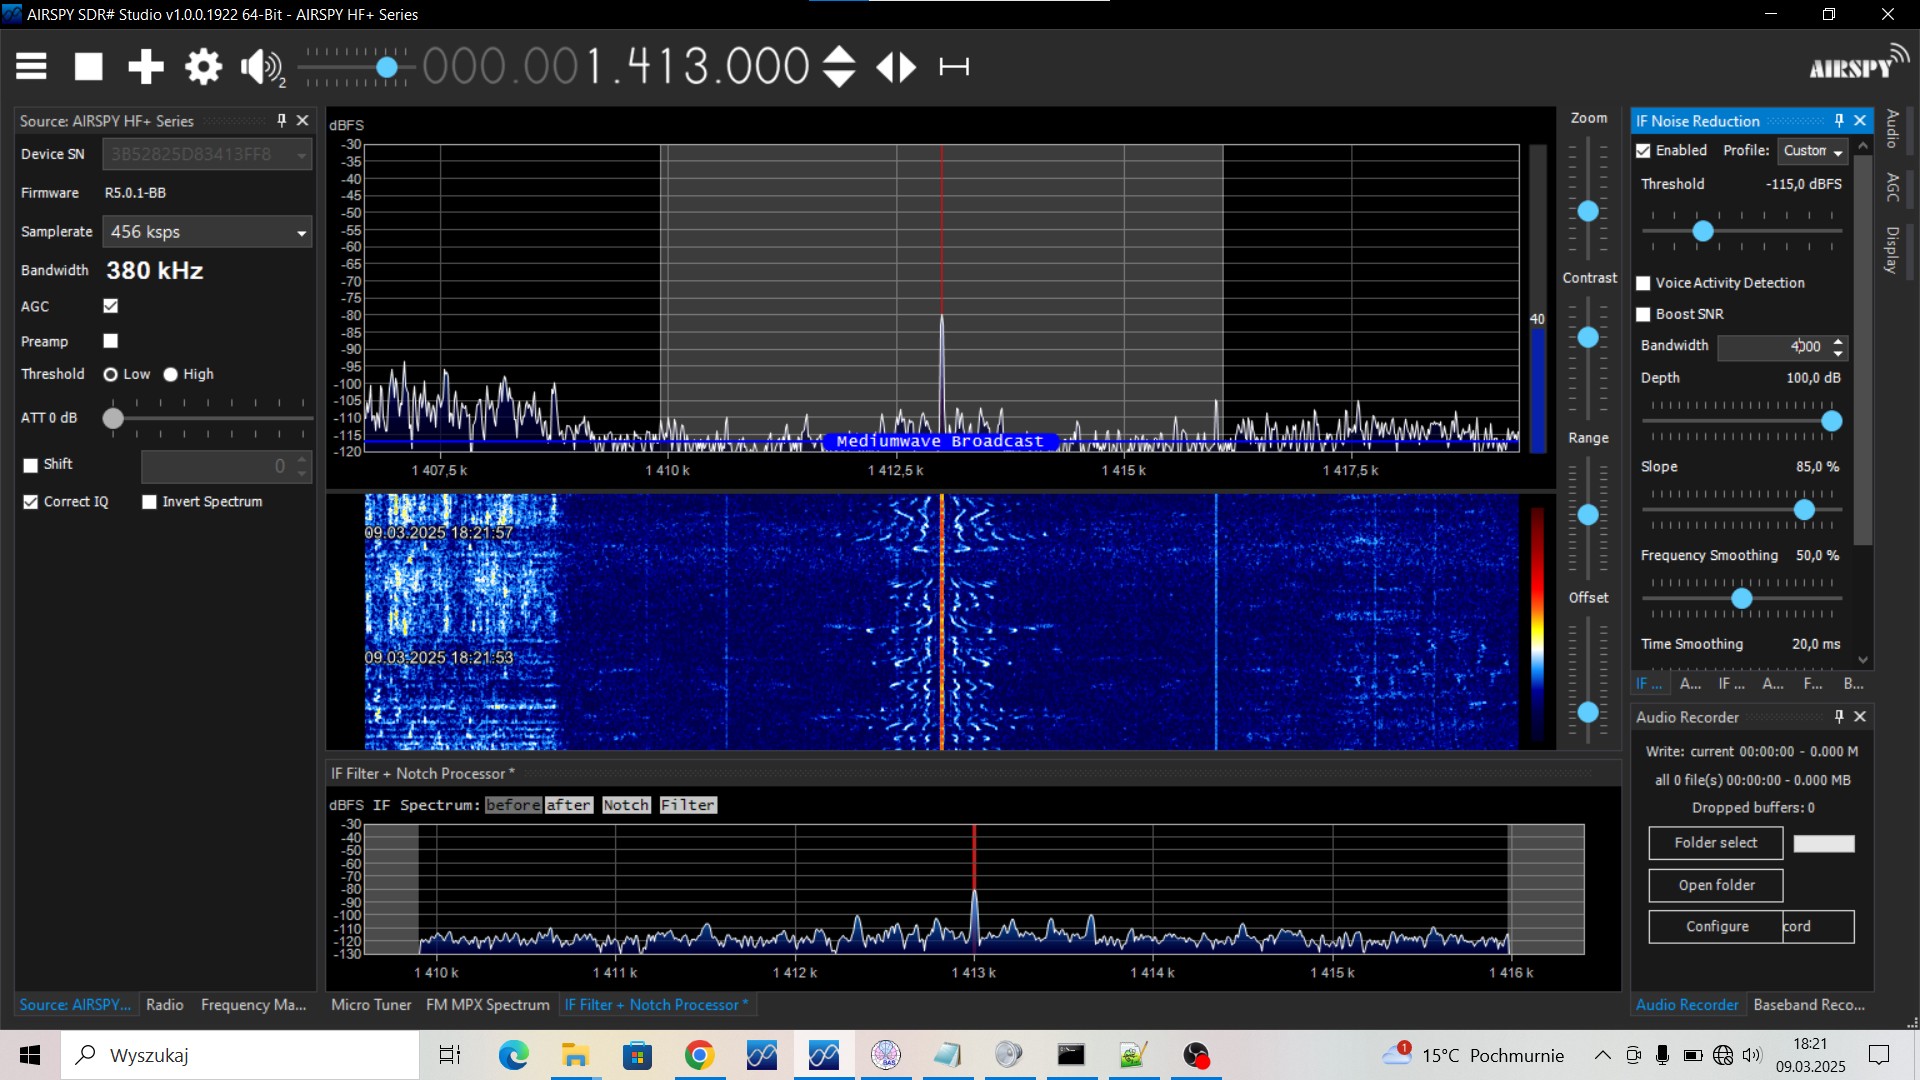The width and height of the screenshot is (1920, 1080).
Task: Open the notification center icon
Action: point(1879,1055)
